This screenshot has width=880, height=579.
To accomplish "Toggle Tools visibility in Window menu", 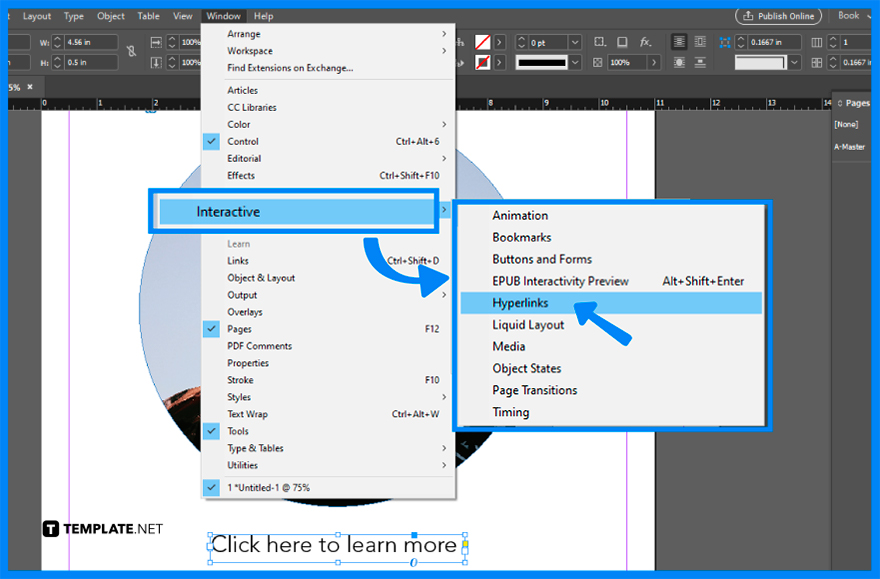I will point(237,431).
